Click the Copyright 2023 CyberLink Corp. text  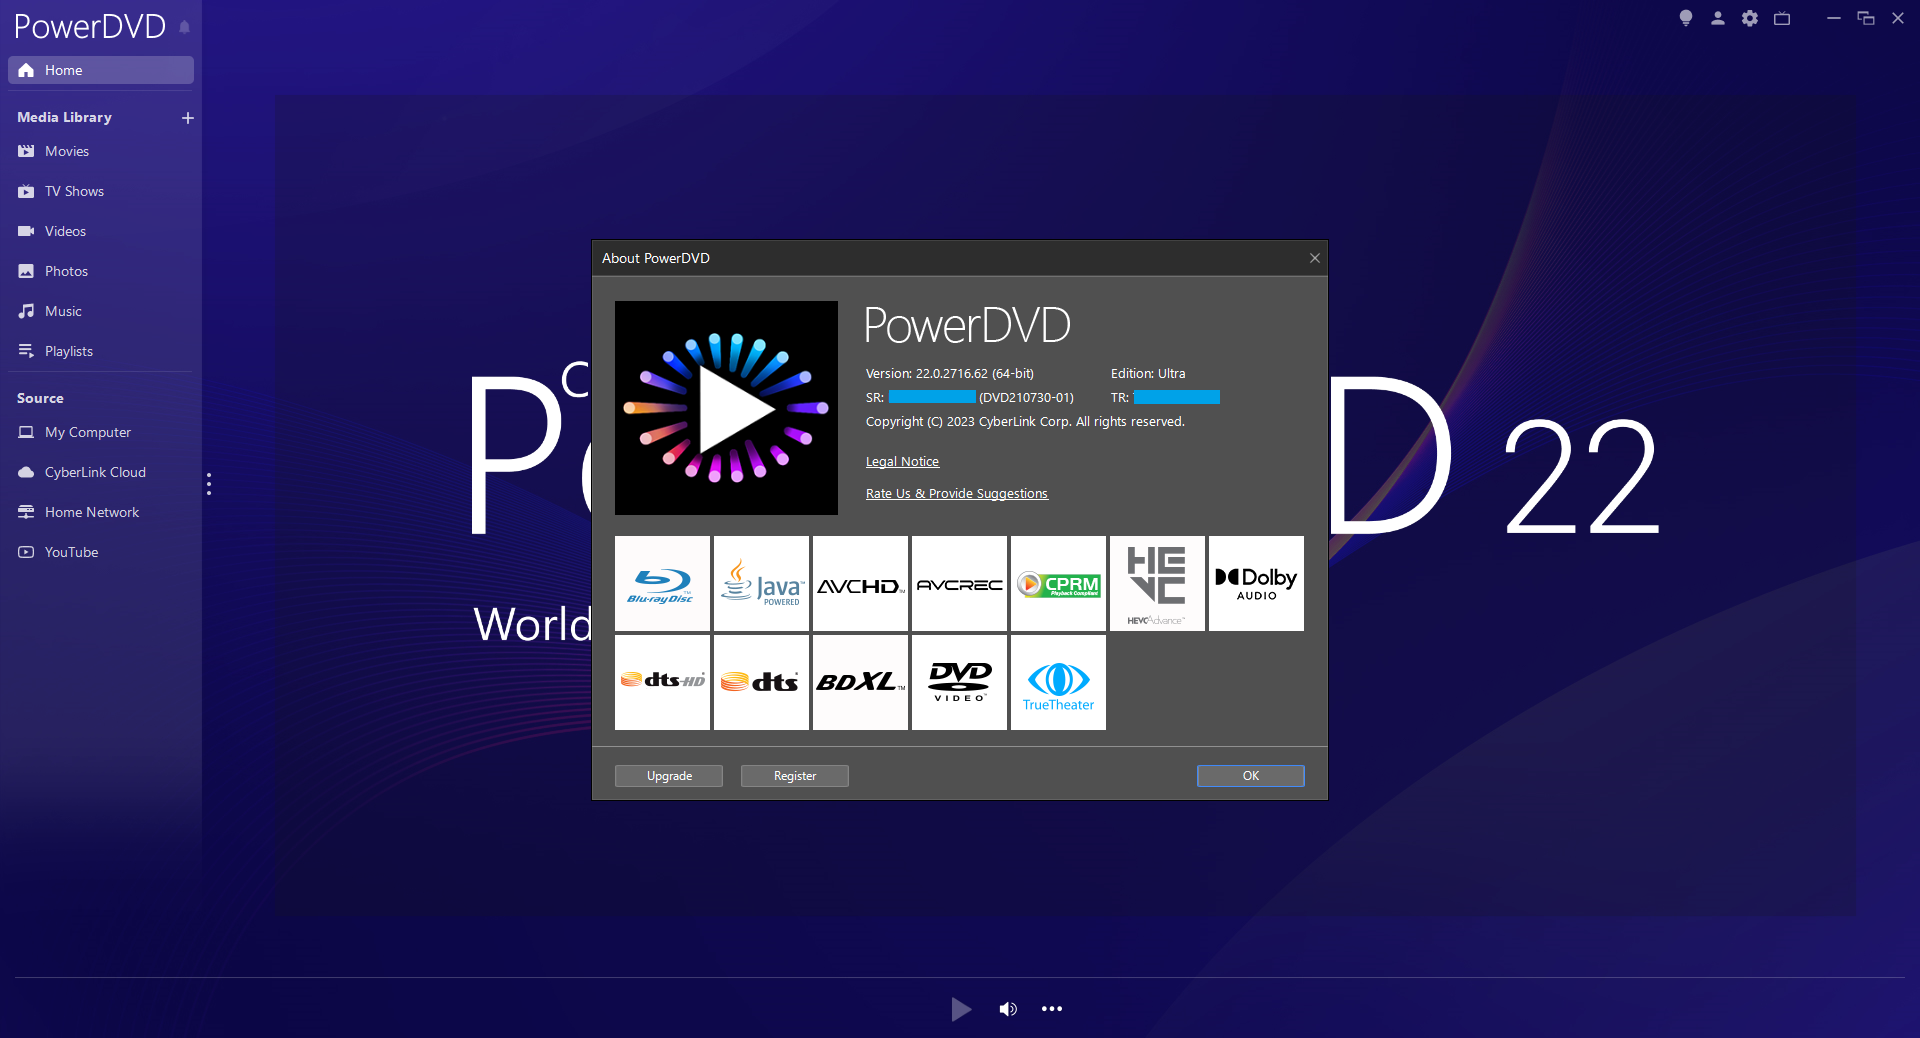1025,422
